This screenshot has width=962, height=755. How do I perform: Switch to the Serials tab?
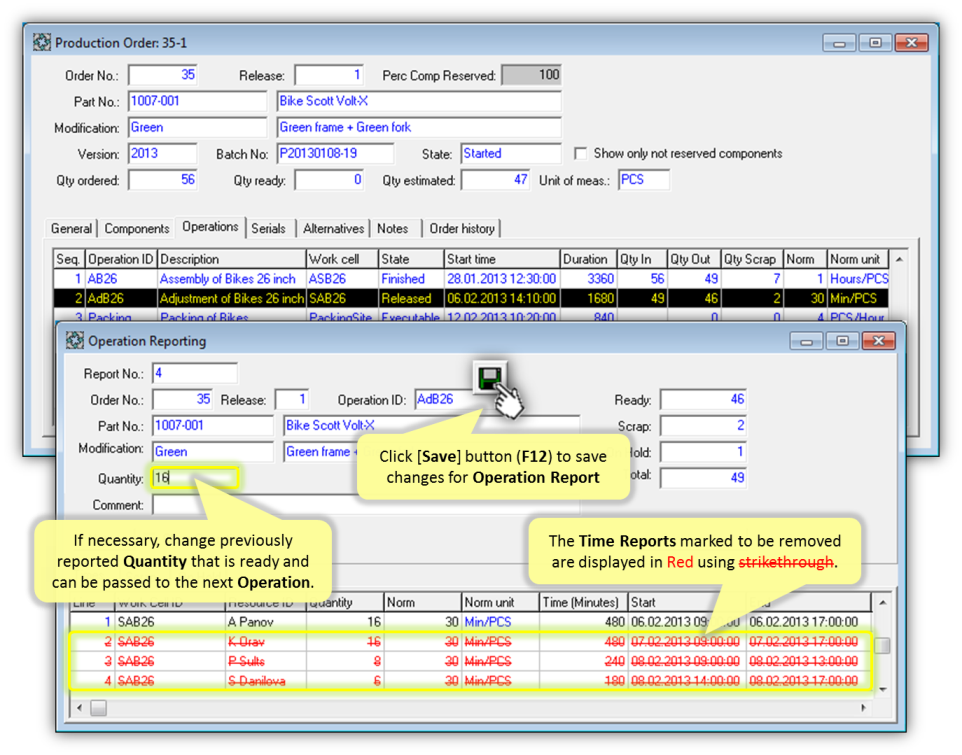pyautogui.click(x=268, y=228)
